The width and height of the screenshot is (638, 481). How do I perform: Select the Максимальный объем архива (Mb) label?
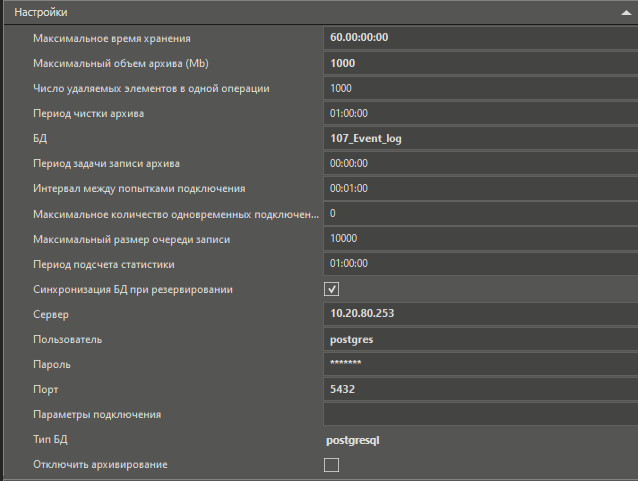tap(121, 63)
